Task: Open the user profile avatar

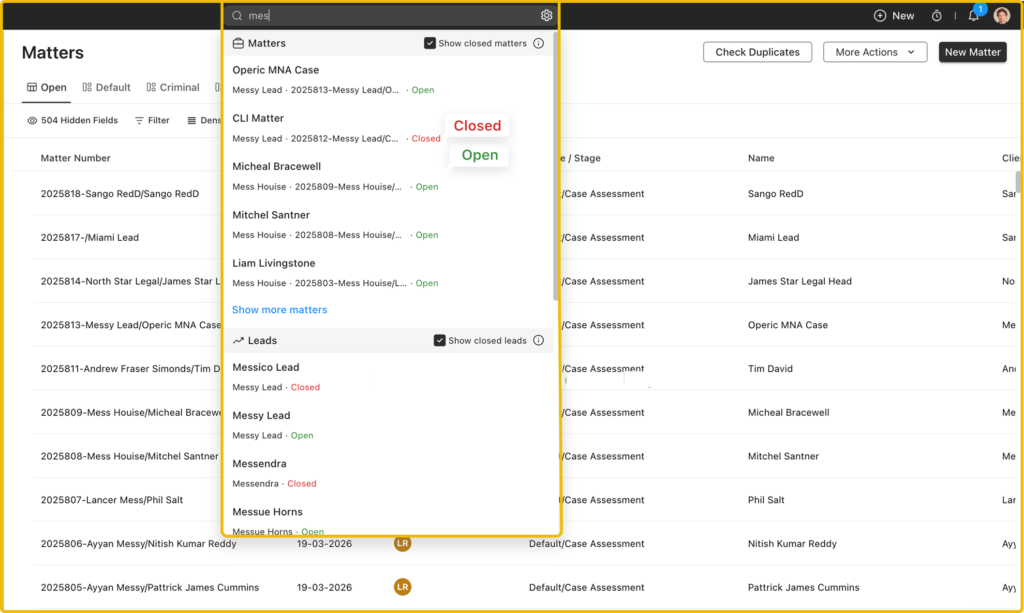Action: click(1001, 16)
